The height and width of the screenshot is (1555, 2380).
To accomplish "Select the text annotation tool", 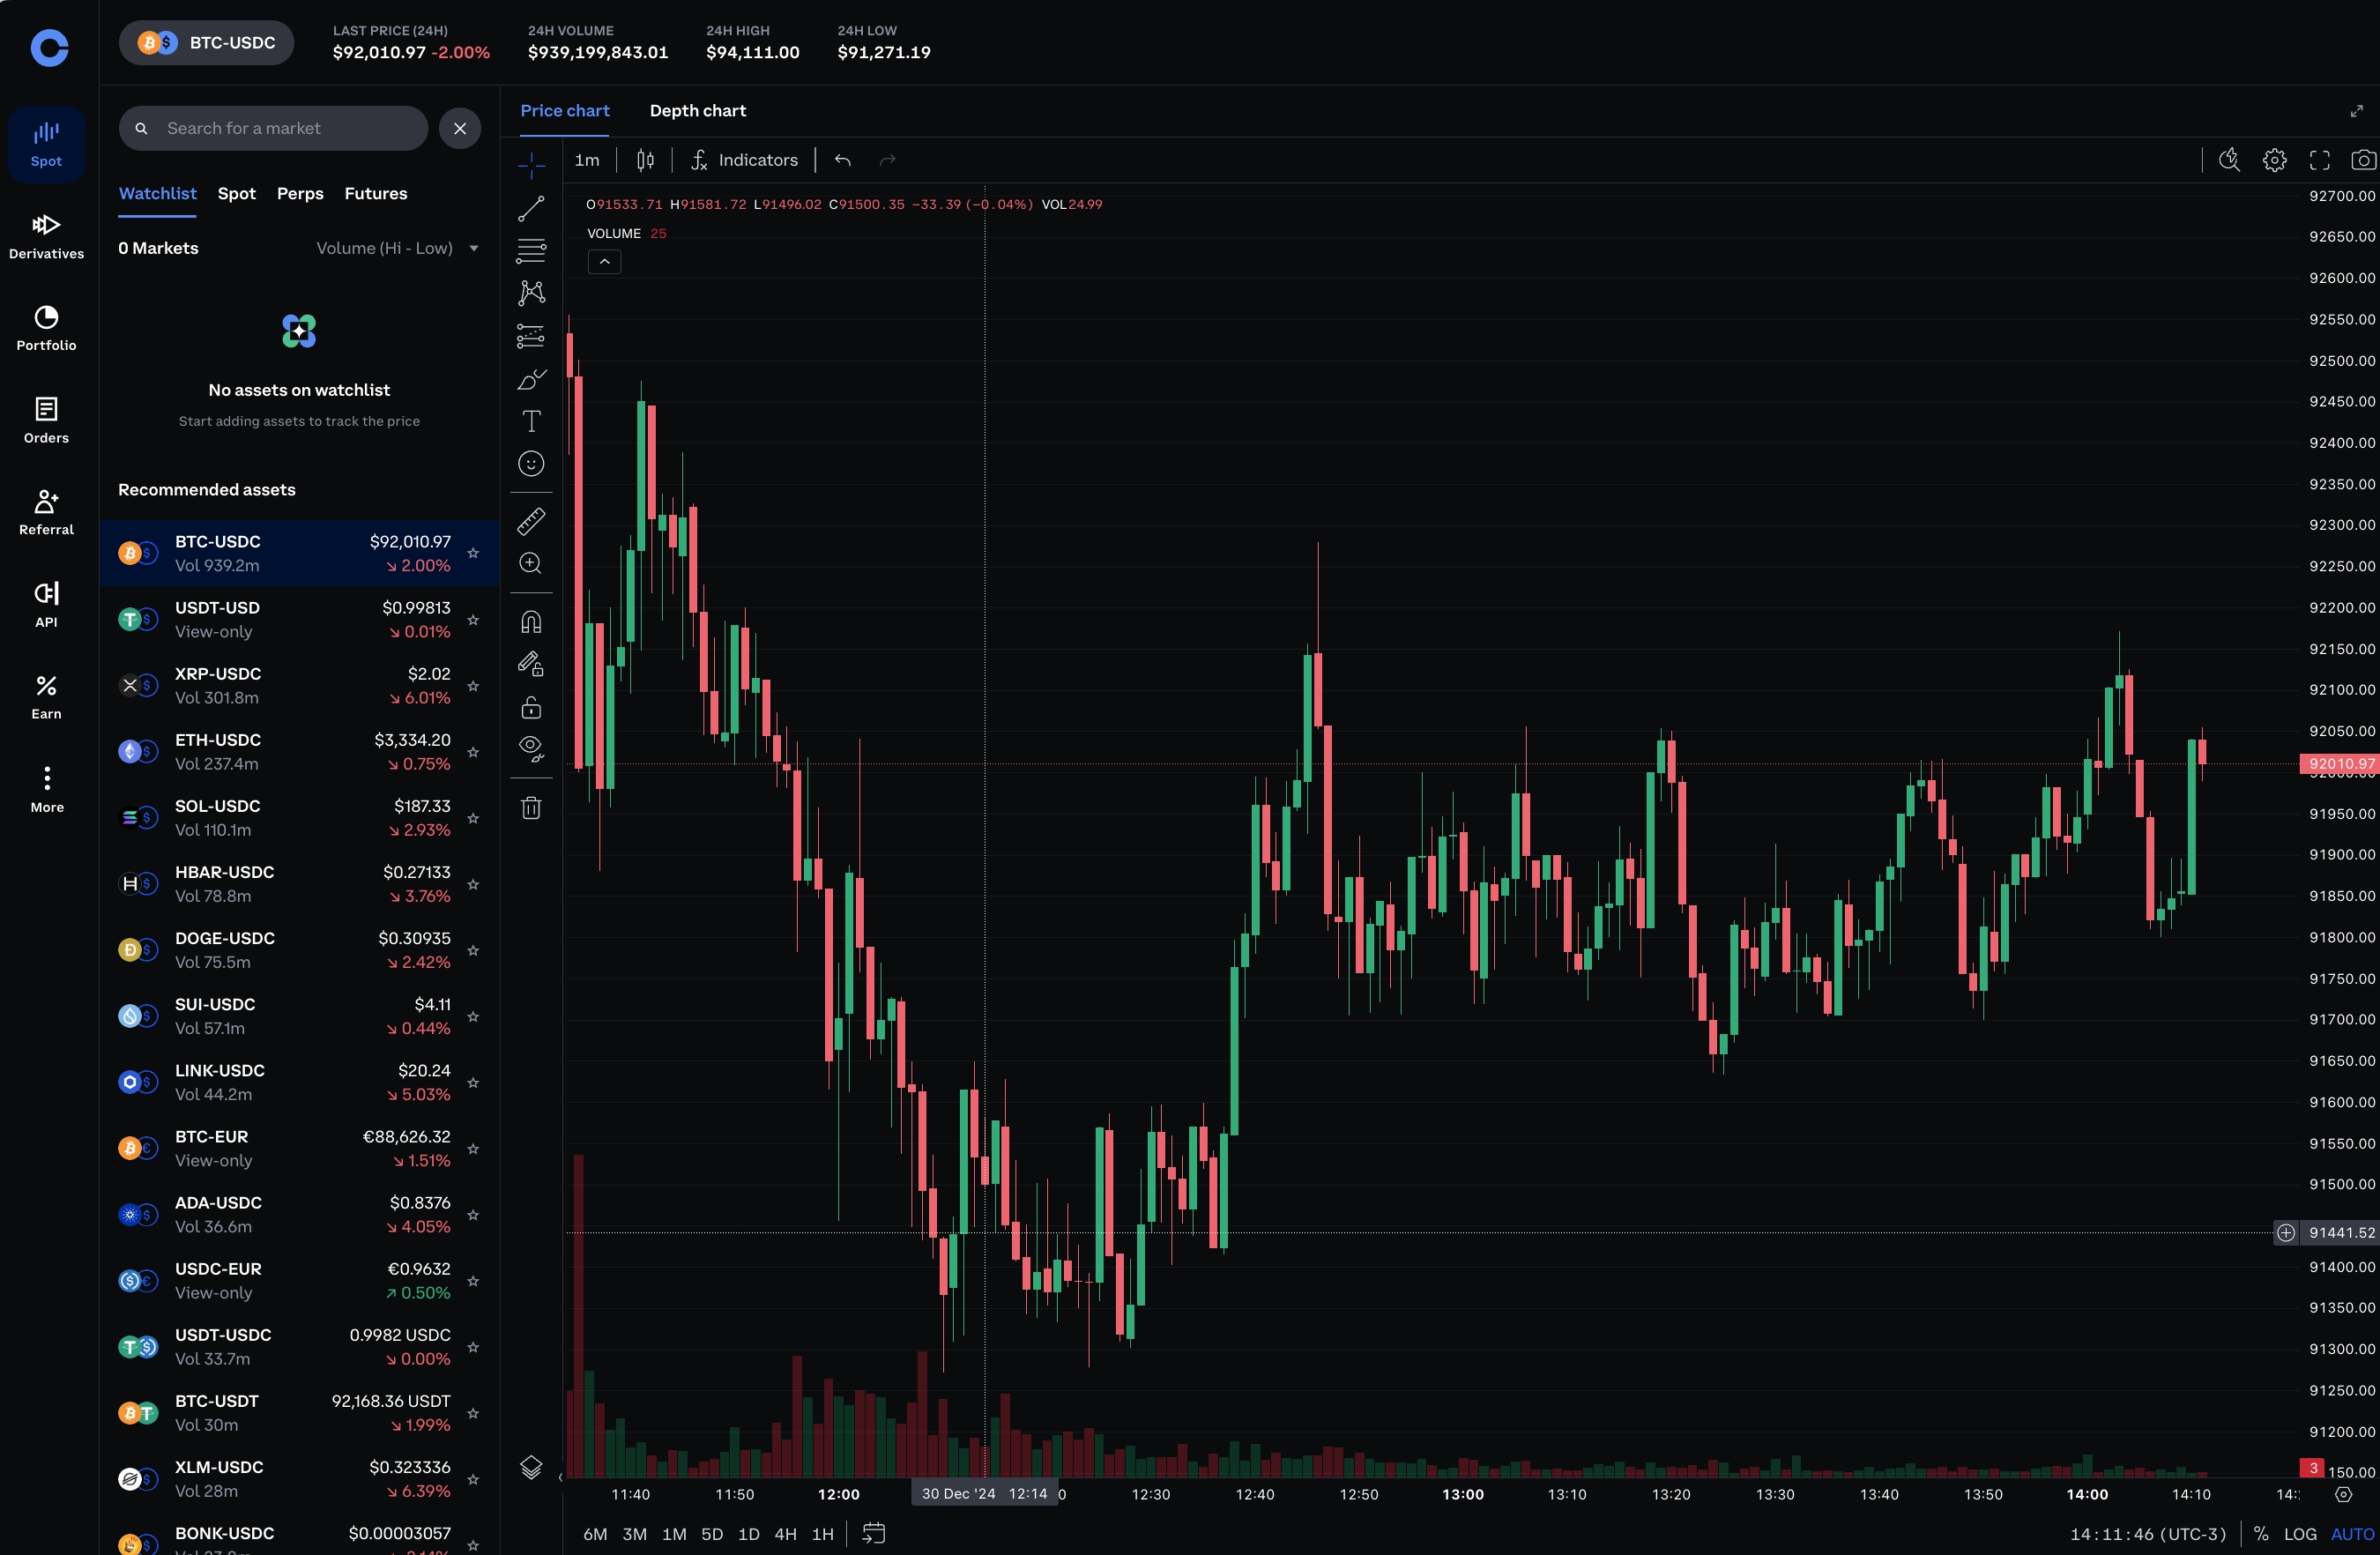I will point(531,421).
